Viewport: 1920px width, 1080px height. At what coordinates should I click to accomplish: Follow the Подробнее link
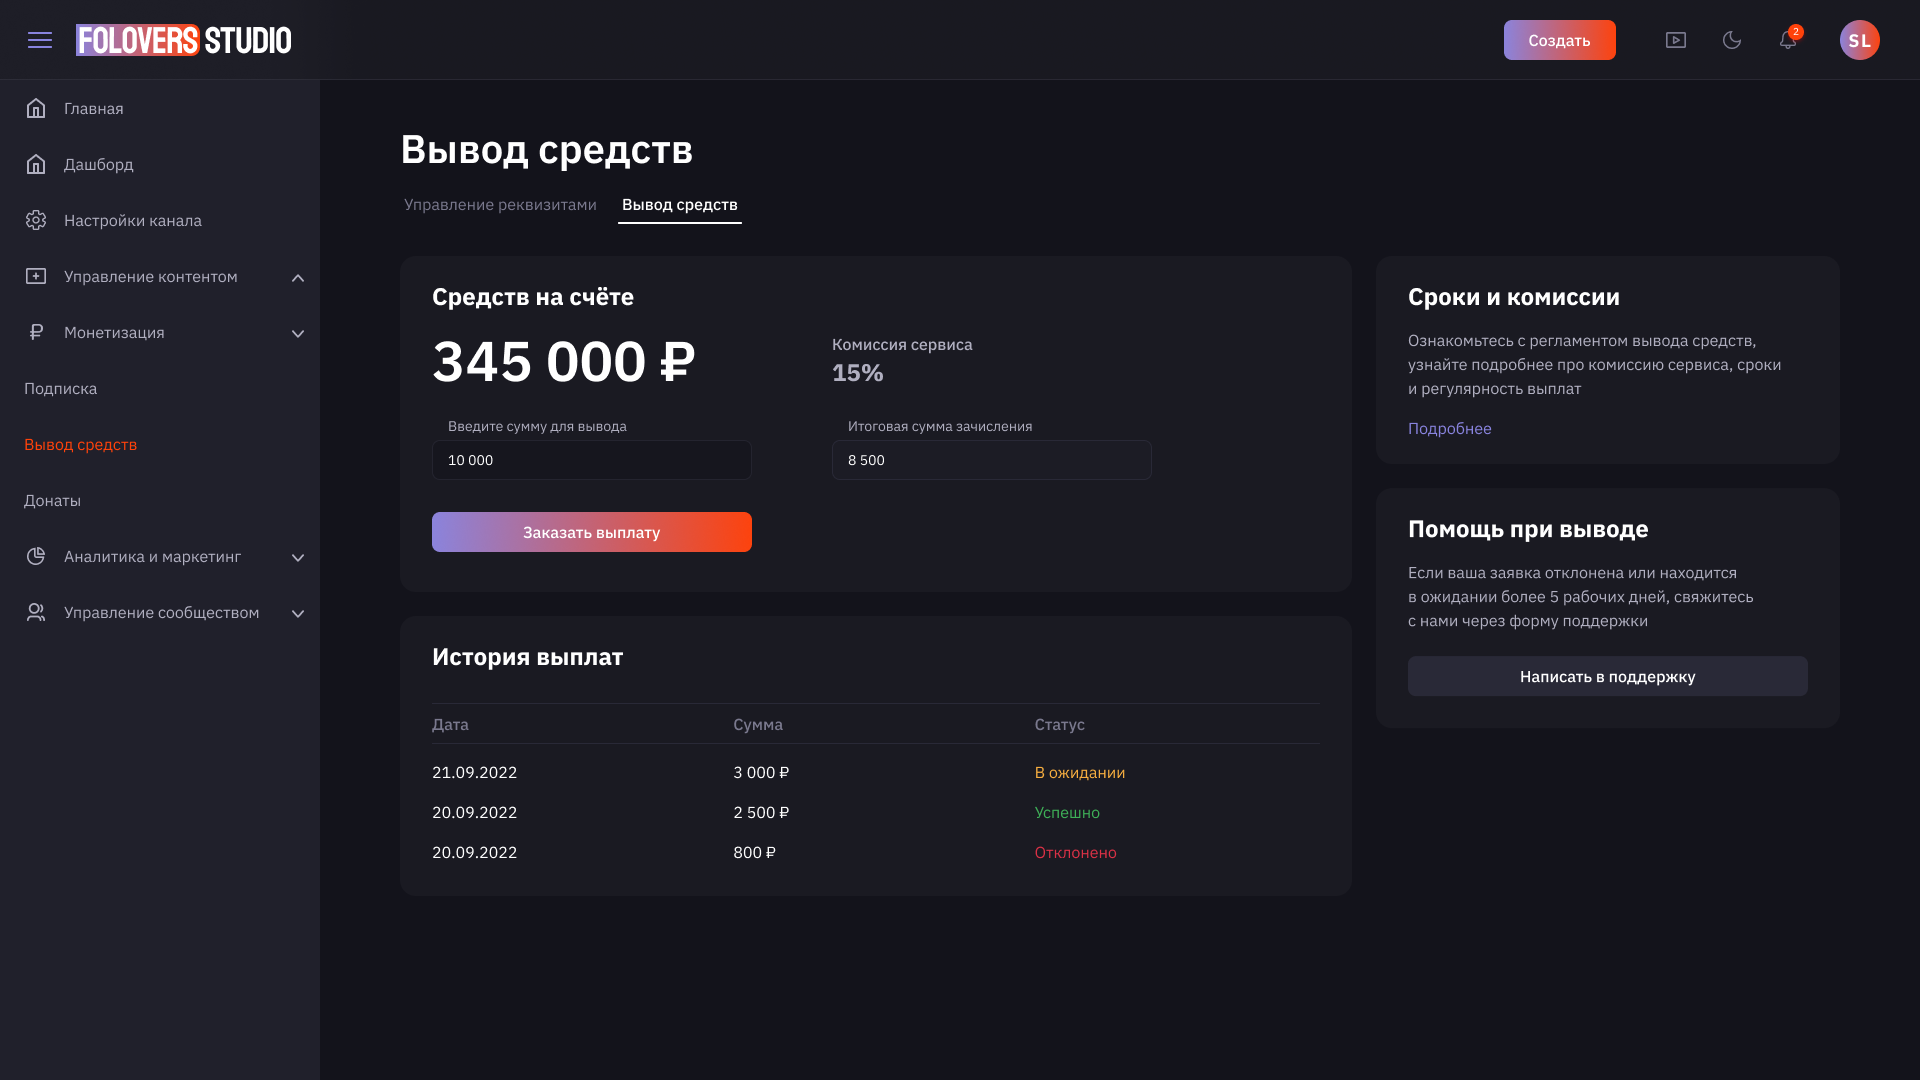coord(1449,428)
